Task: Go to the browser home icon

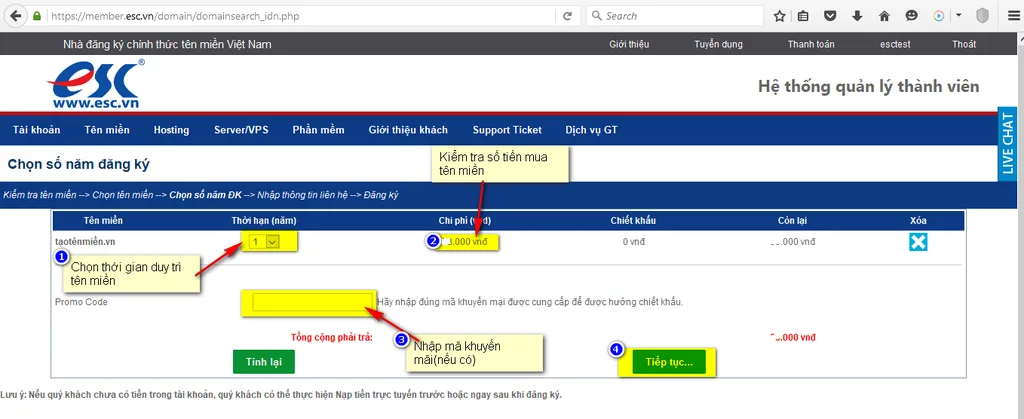Action: click(x=884, y=16)
